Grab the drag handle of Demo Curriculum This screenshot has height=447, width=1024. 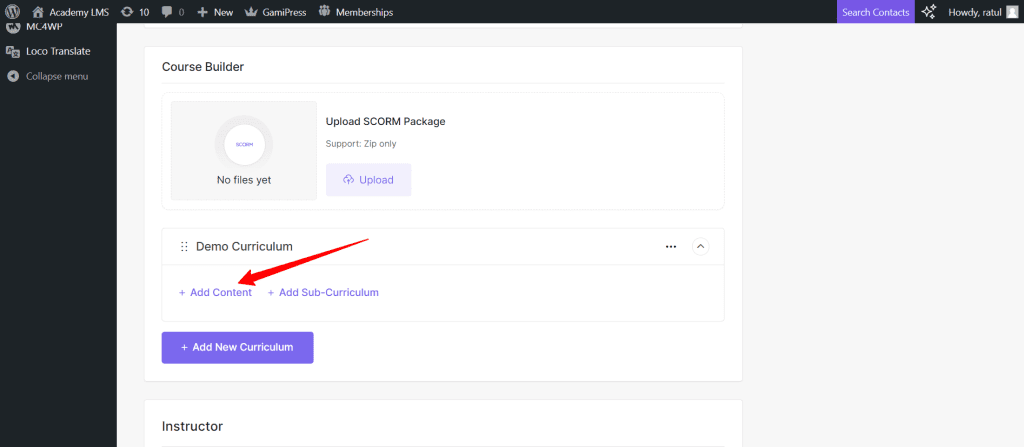pos(184,246)
